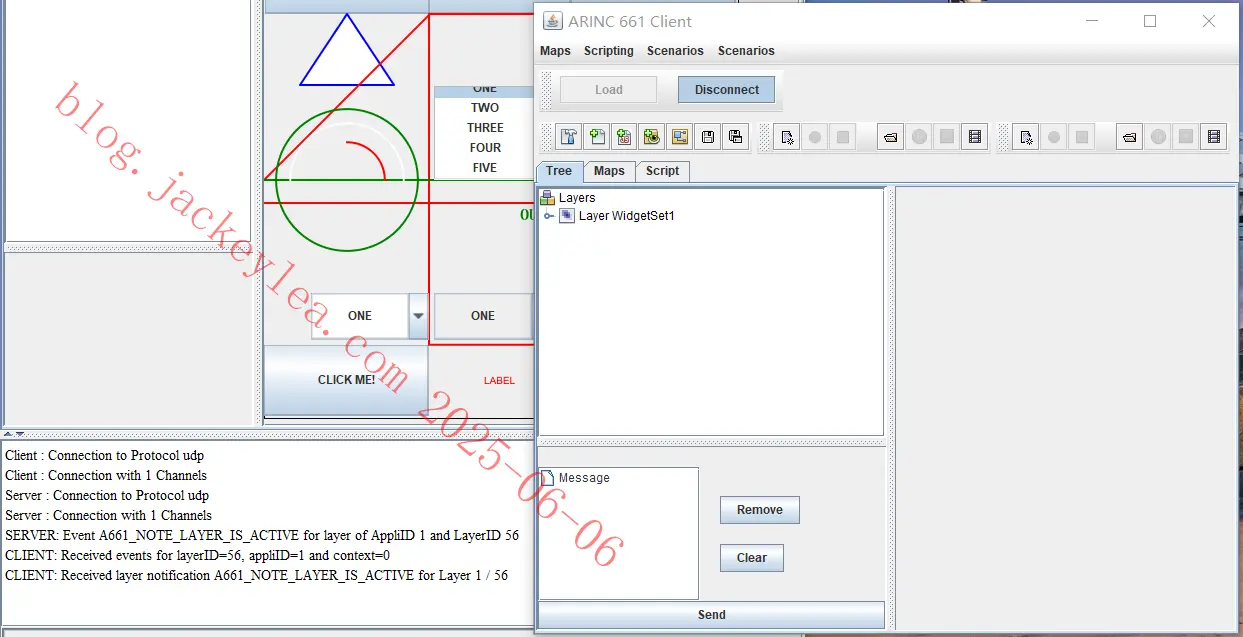The width and height of the screenshot is (1243, 637).
Task: Select the Layers root node icon
Action: tap(547, 198)
